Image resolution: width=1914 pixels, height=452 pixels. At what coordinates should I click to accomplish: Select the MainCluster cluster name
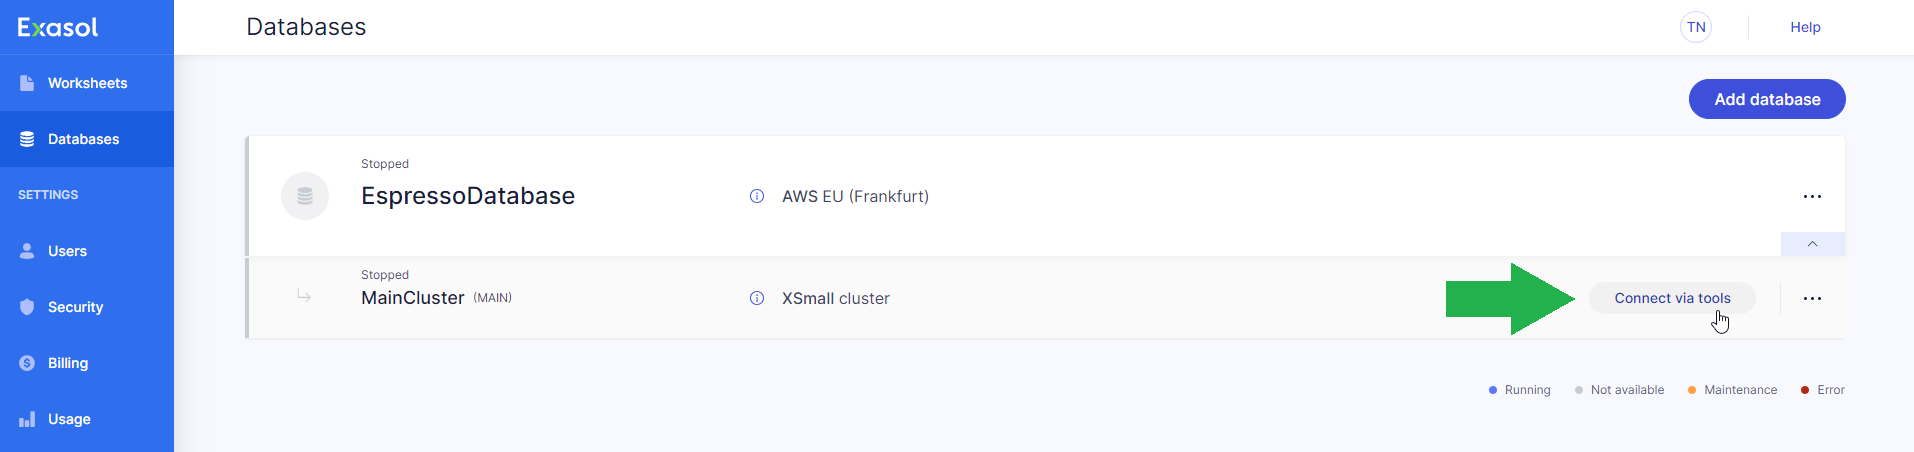(x=413, y=298)
